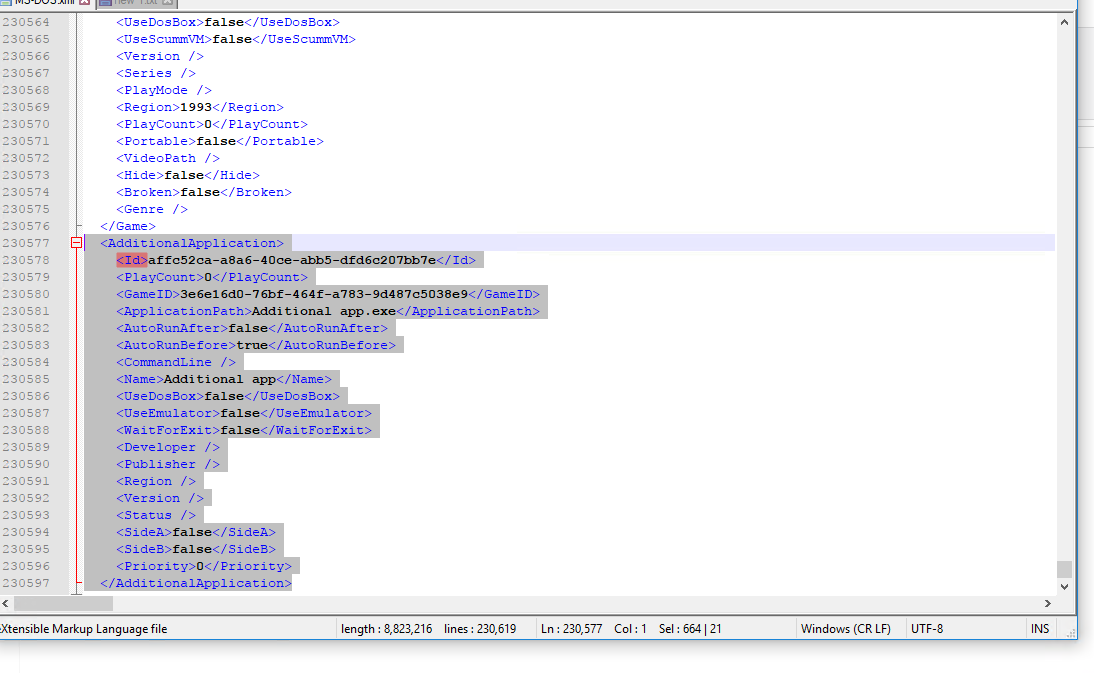Click the horizontal scrollbar thumb

point(63,603)
